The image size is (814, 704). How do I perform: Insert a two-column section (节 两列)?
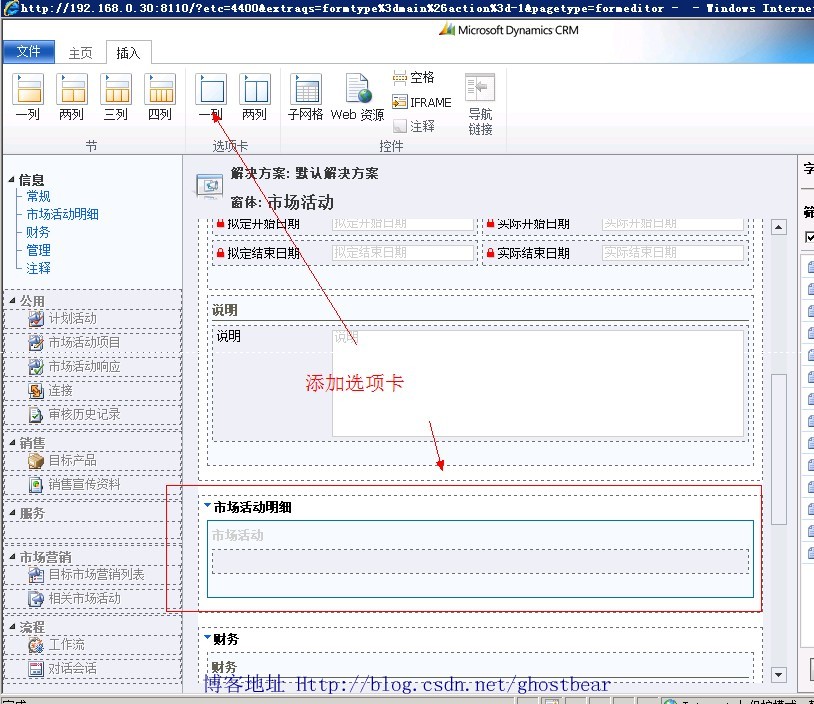pos(72,97)
